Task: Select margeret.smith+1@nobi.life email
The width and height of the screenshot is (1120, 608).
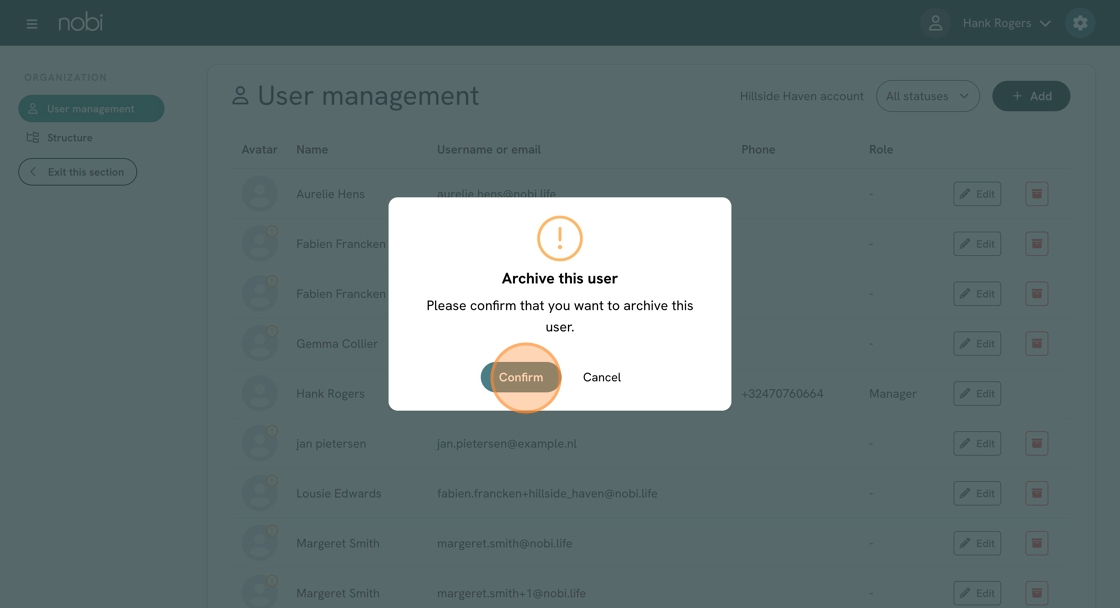Action: (x=511, y=593)
